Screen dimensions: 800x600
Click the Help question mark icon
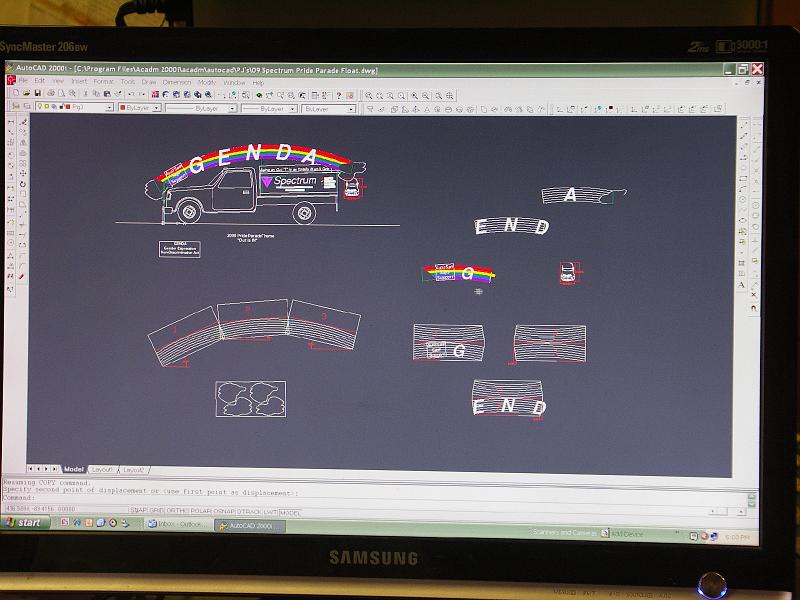tap(339, 95)
